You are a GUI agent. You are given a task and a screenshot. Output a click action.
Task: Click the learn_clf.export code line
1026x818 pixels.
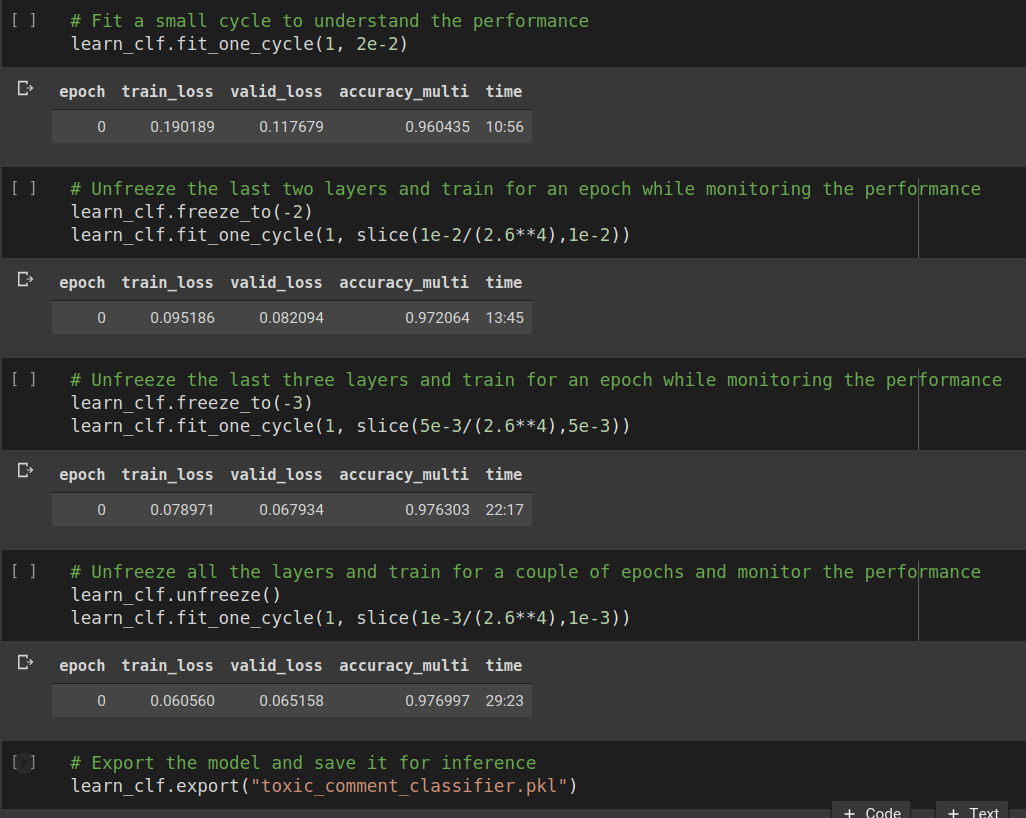[324, 786]
